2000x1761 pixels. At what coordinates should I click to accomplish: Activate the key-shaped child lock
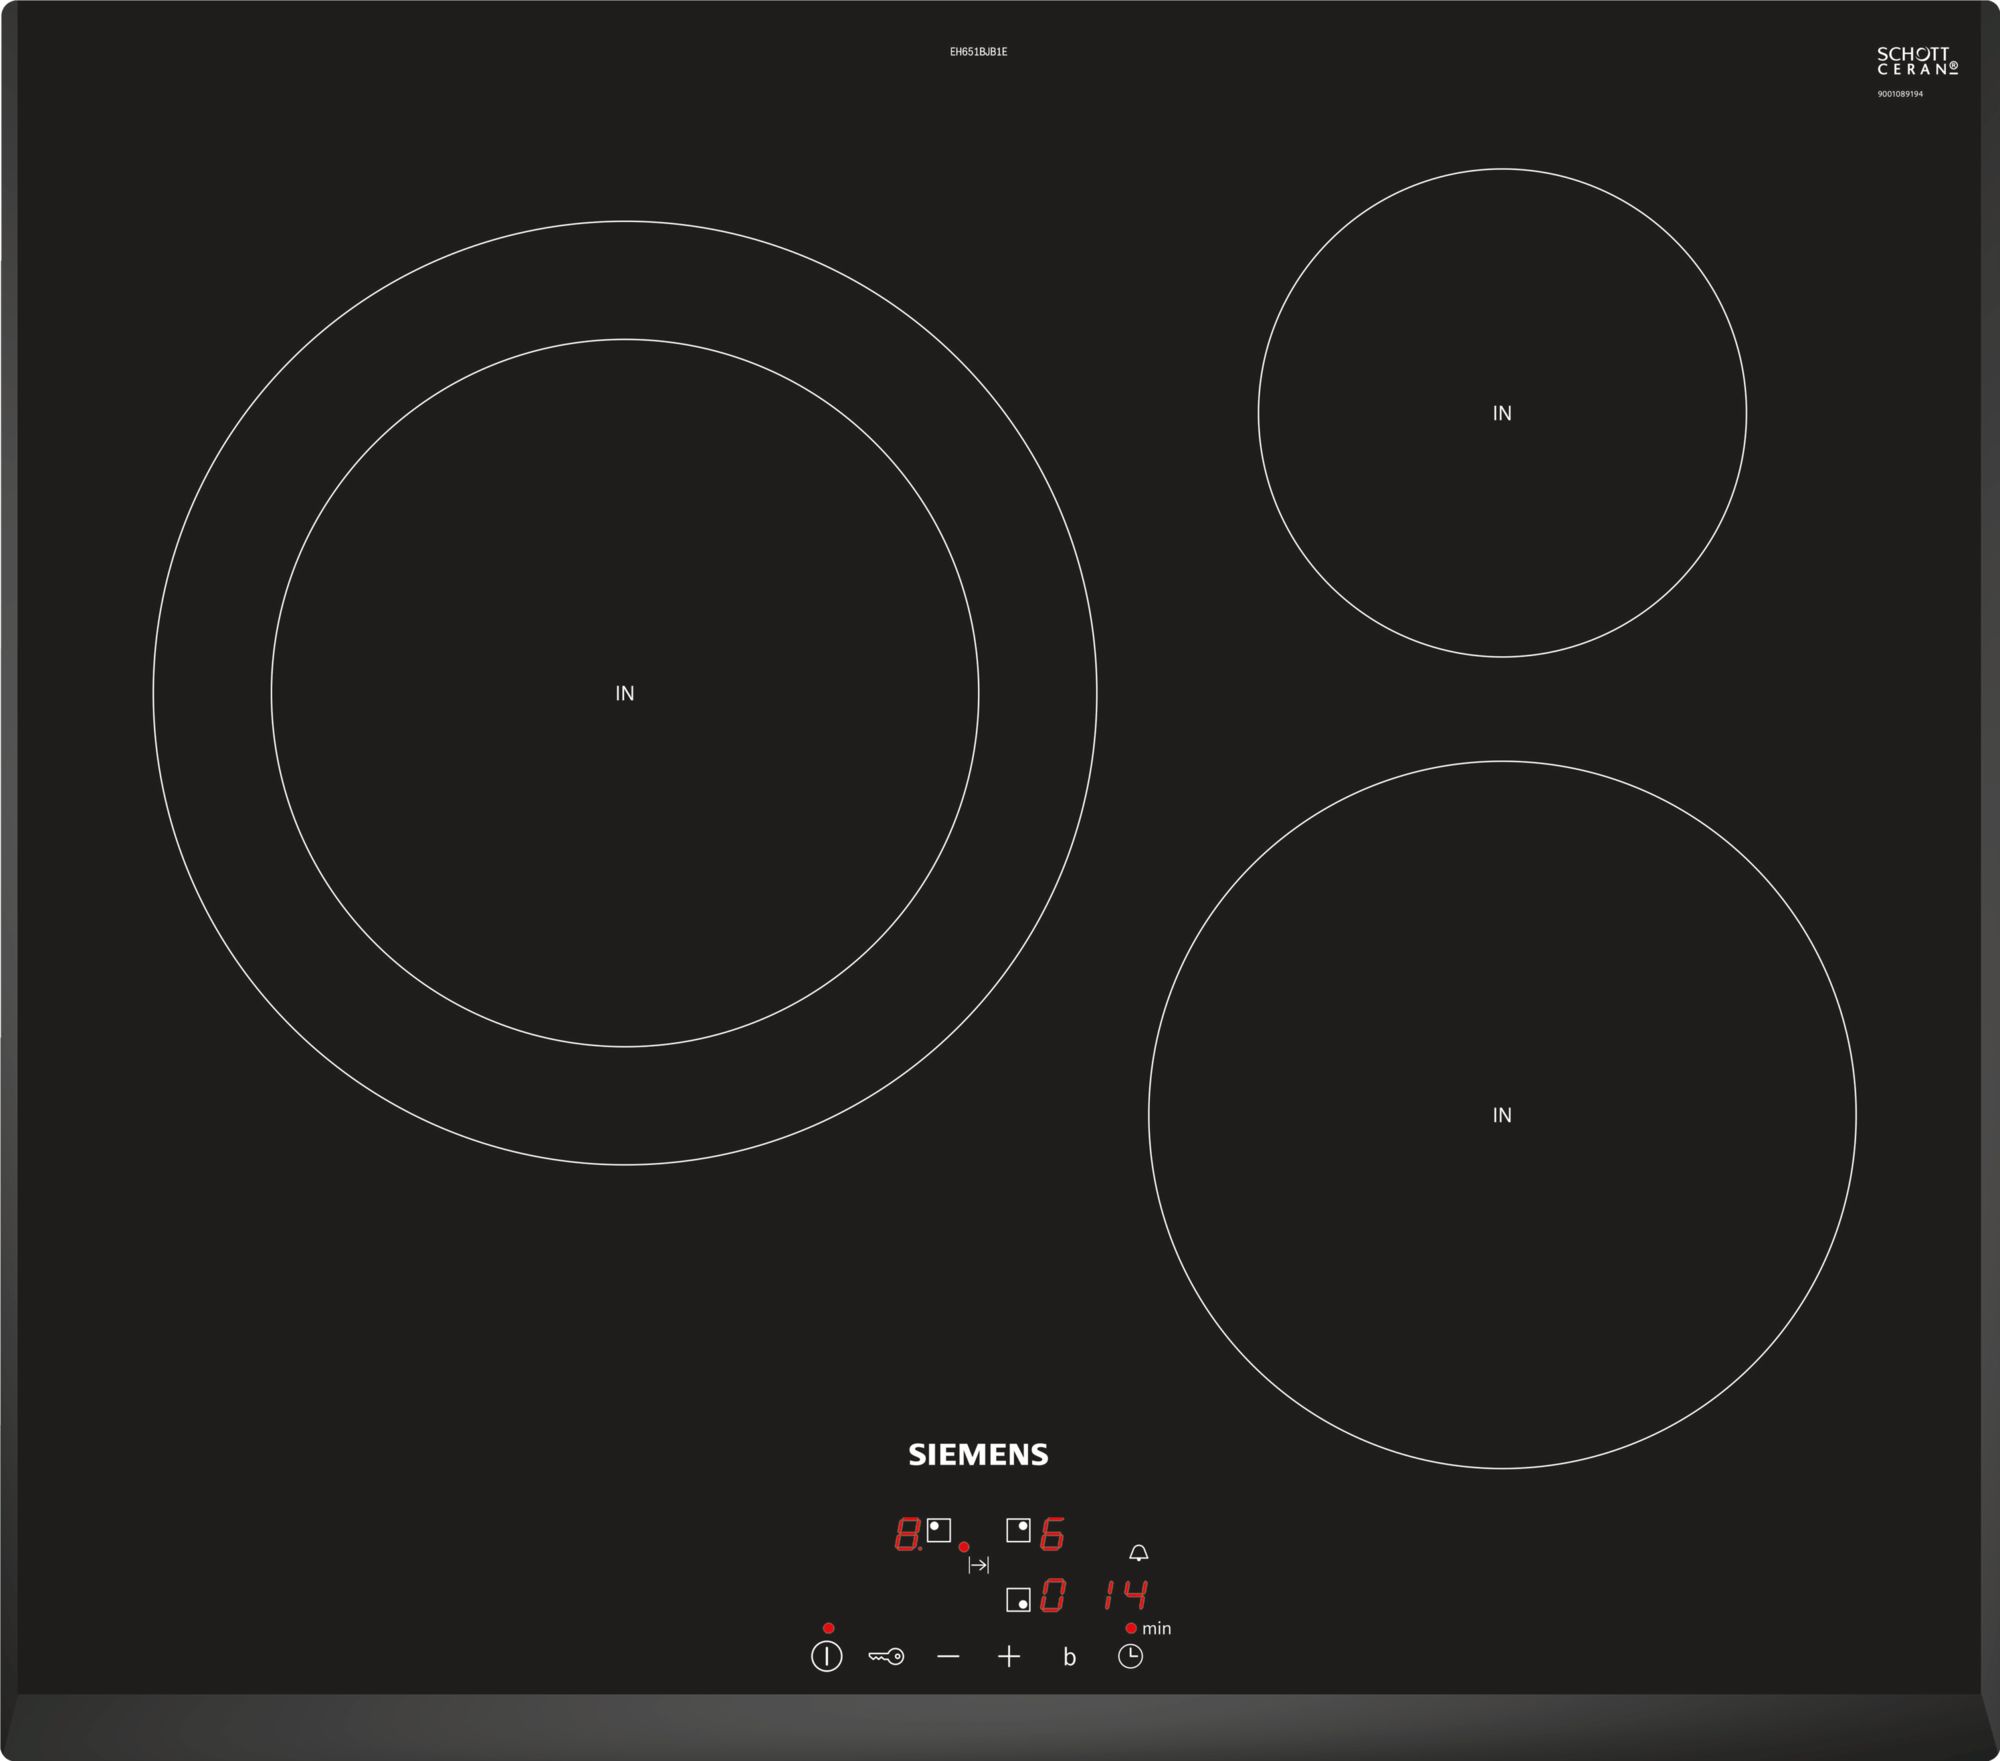point(886,1657)
